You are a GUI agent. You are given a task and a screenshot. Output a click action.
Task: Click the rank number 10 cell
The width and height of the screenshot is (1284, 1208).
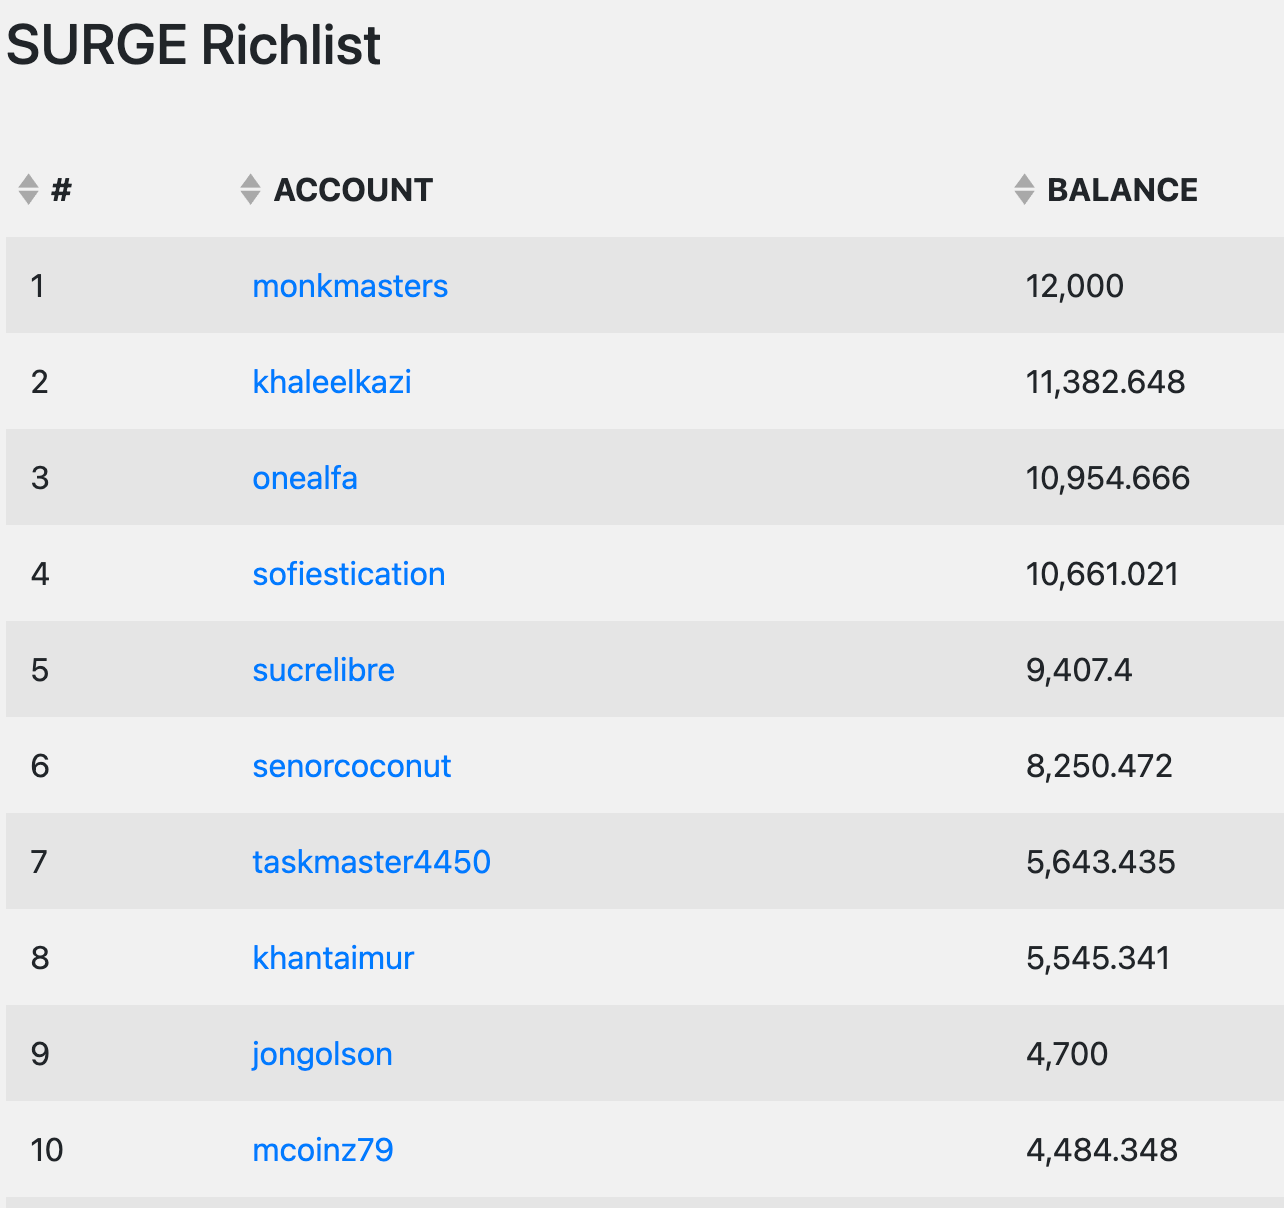[x=47, y=1150]
